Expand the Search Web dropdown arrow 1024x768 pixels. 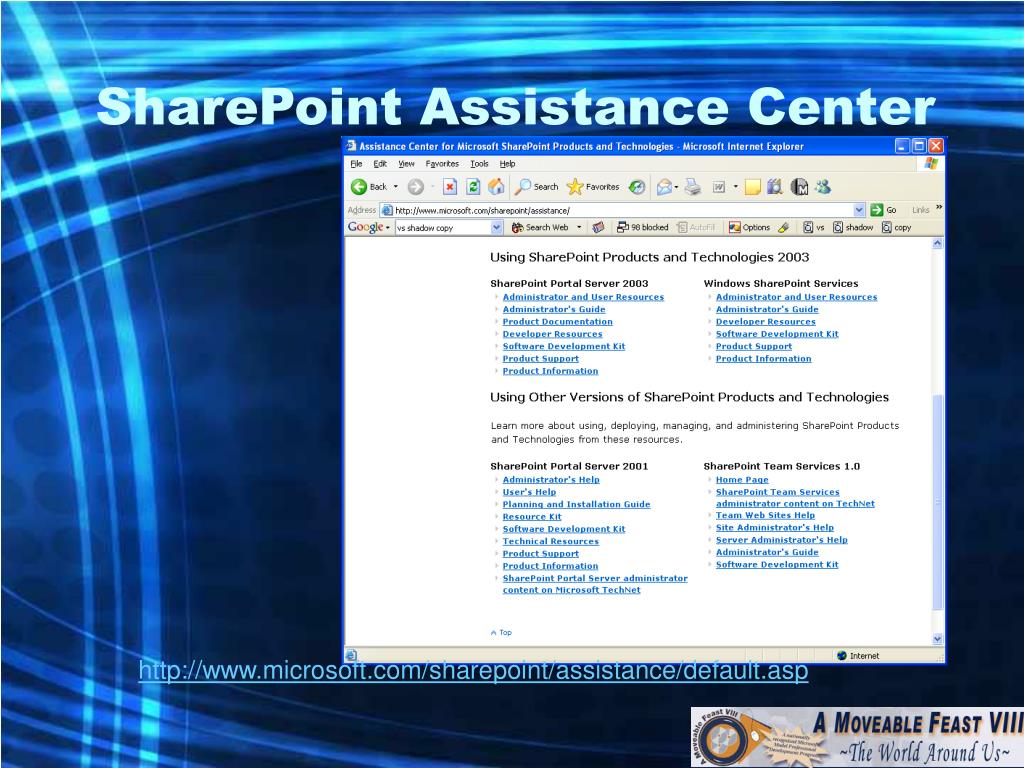pyautogui.click(x=579, y=227)
